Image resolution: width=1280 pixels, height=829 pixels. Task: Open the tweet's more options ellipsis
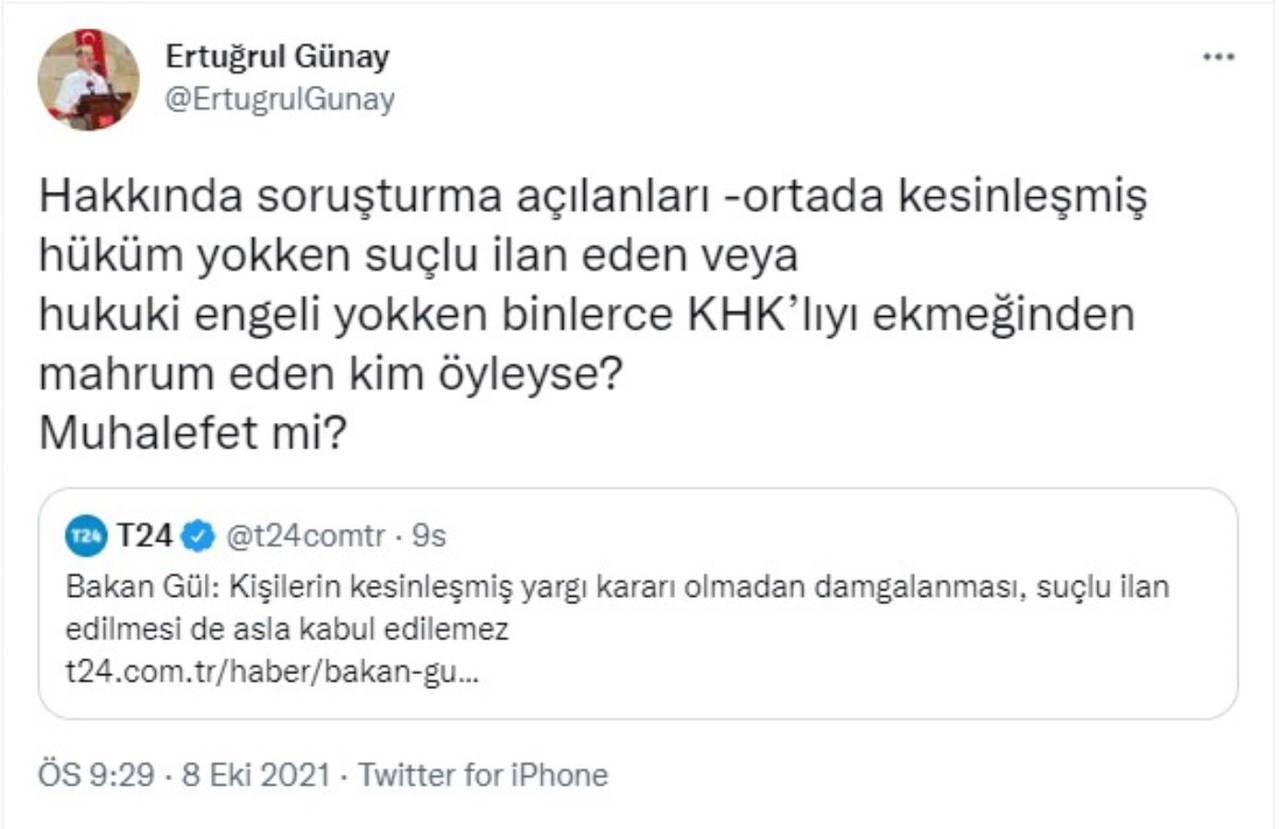[x=1217, y=57]
